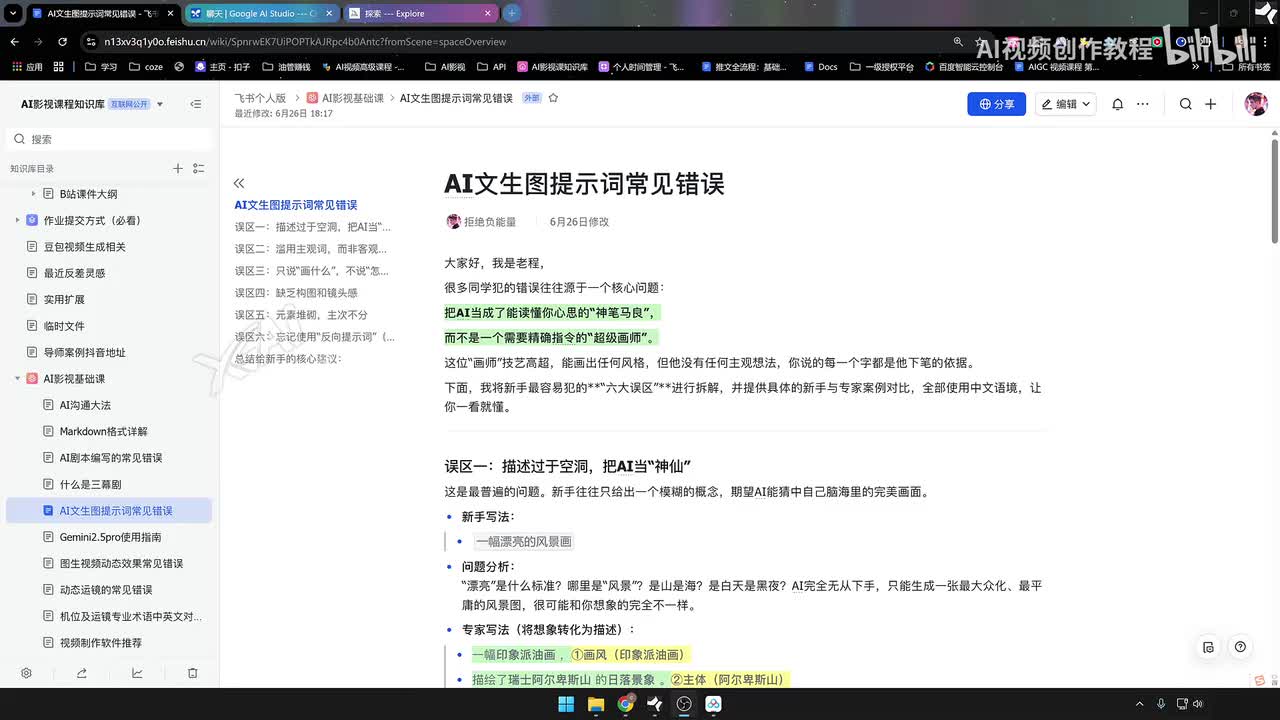This screenshot has height=720, width=1280.
Task: Collapse the document outline panel
Action: [x=239, y=183]
